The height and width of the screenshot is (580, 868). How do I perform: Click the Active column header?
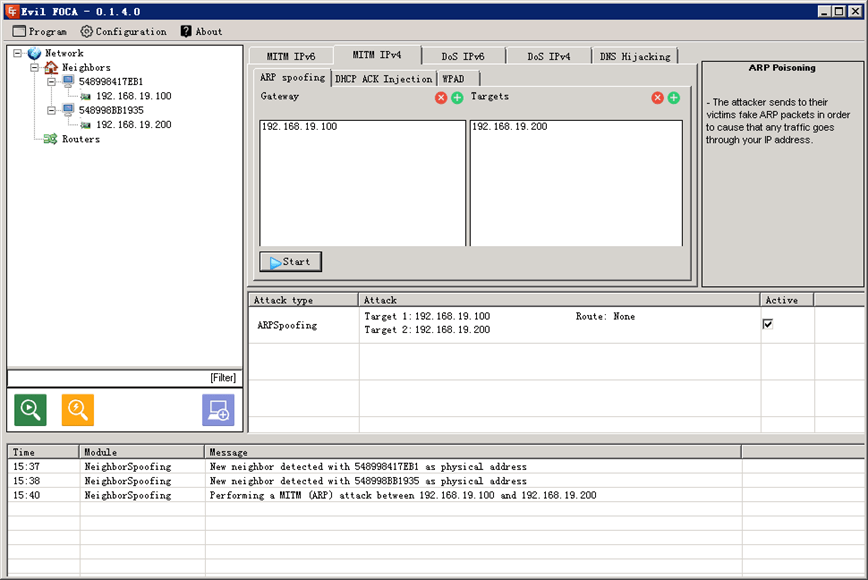[787, 300]
